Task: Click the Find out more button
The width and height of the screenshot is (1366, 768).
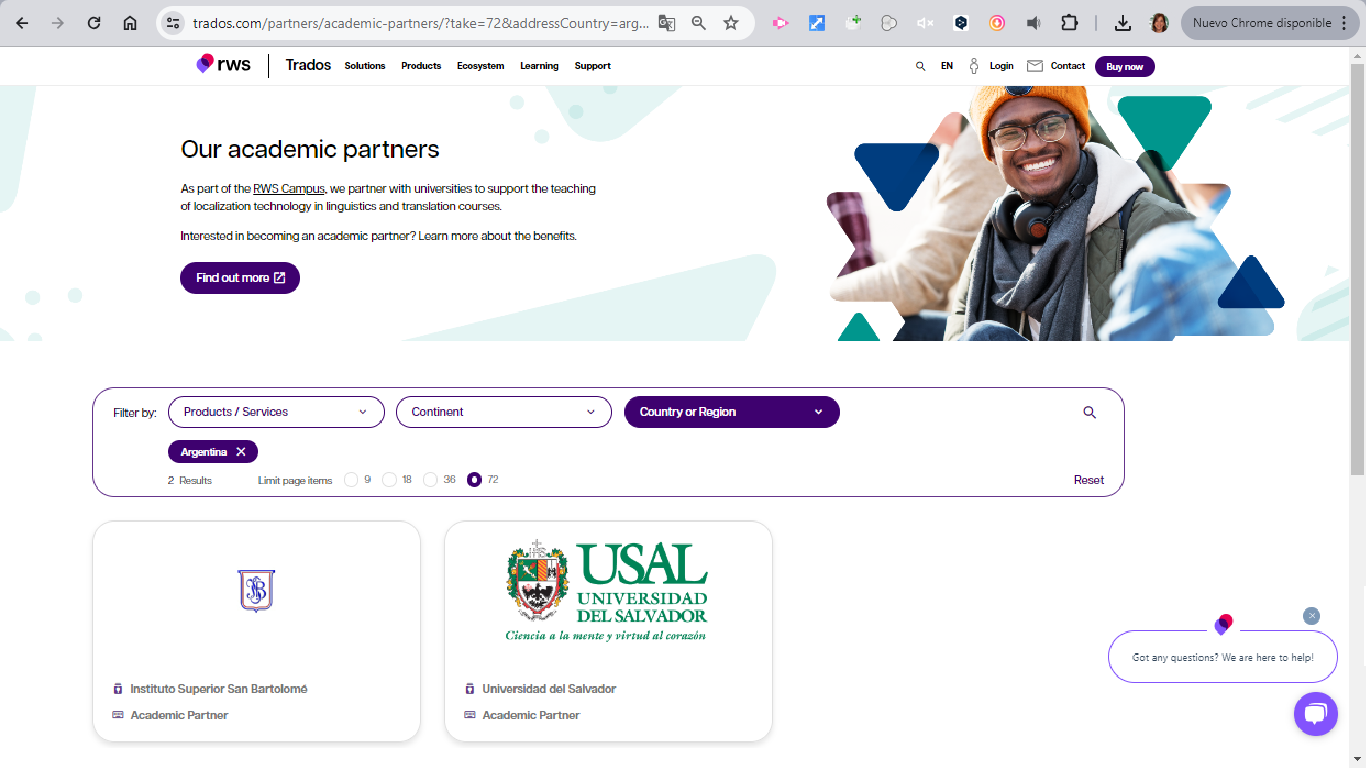Action: tap(240, 278)
